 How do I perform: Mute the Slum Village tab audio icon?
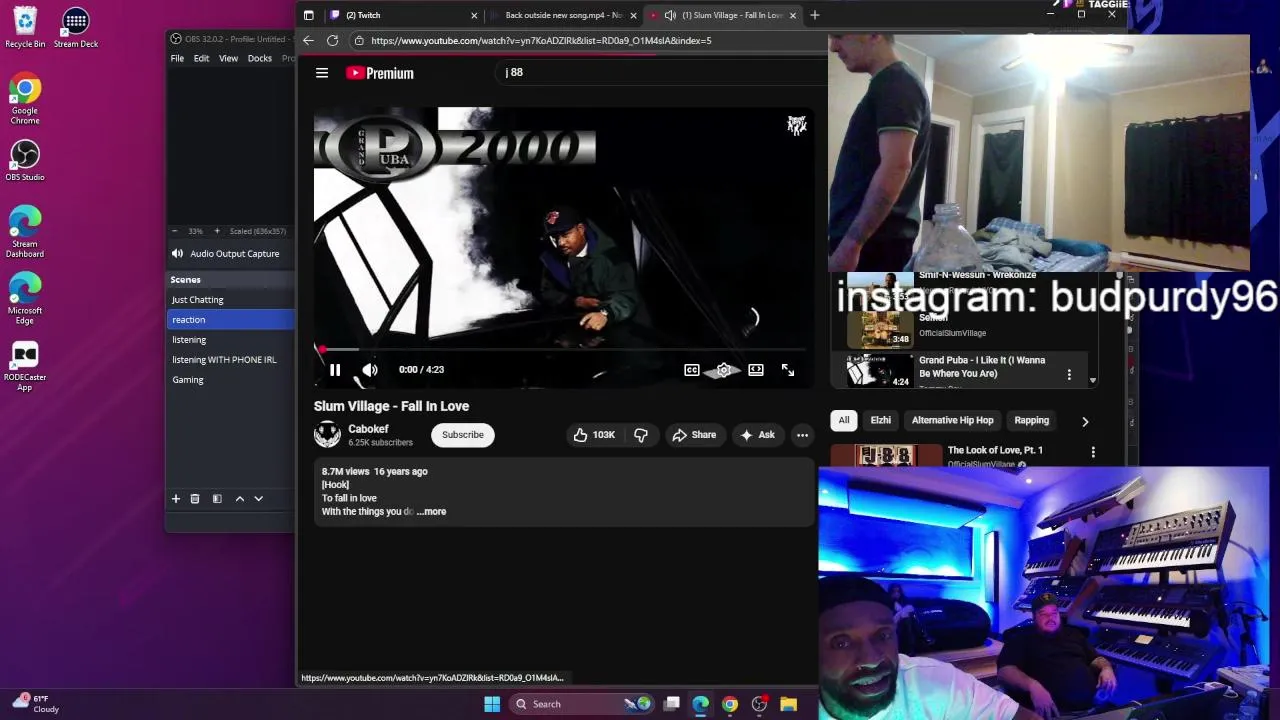(670, 15)
